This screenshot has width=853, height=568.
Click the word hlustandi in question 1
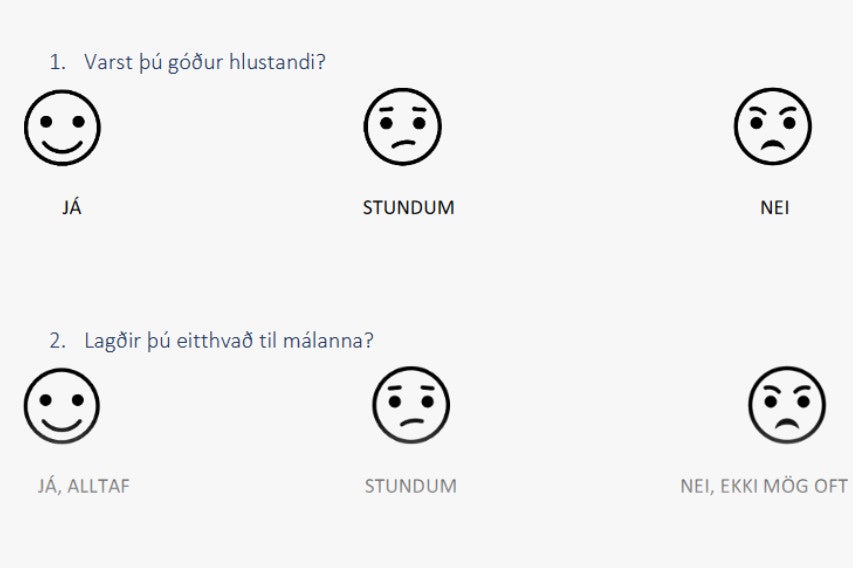pyautogui.click(x=277, y=62)
